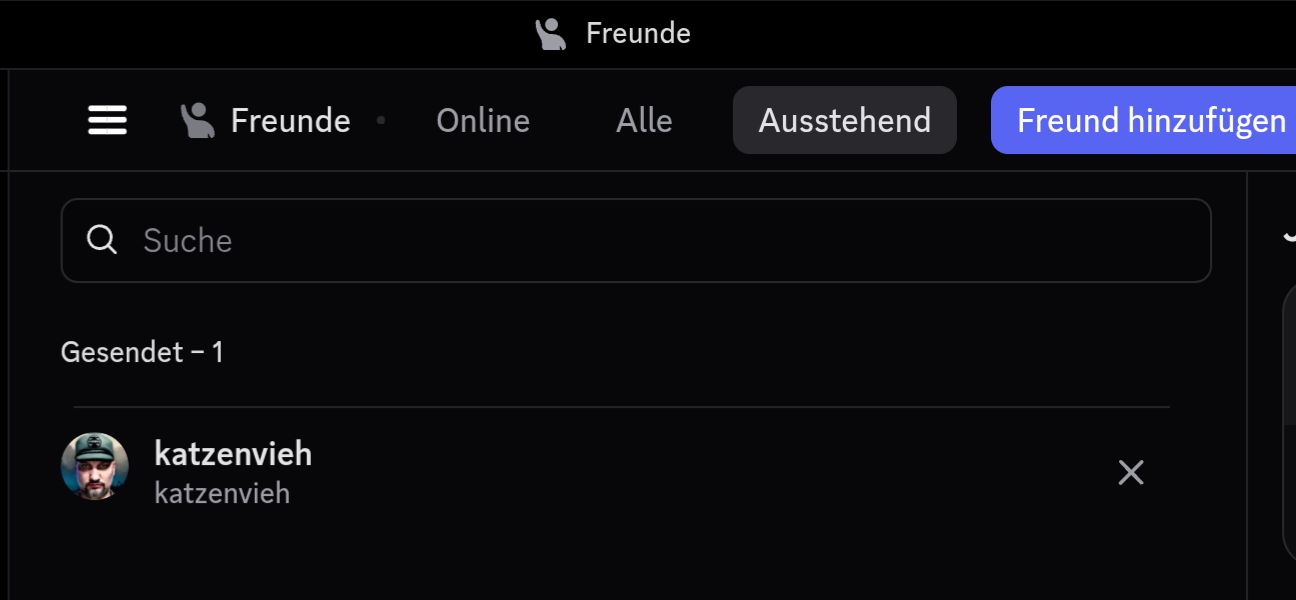This screenshot has height=600, width=1296.
Task: Switch to the Online tab
Action: pos(483,121)
